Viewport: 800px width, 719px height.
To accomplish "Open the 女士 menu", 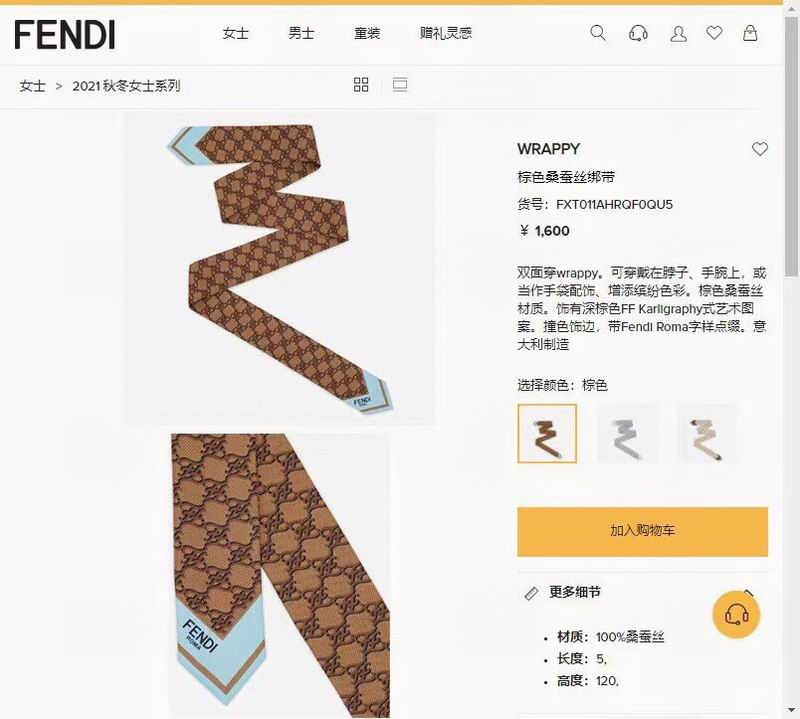I will [x=235, y=34].
